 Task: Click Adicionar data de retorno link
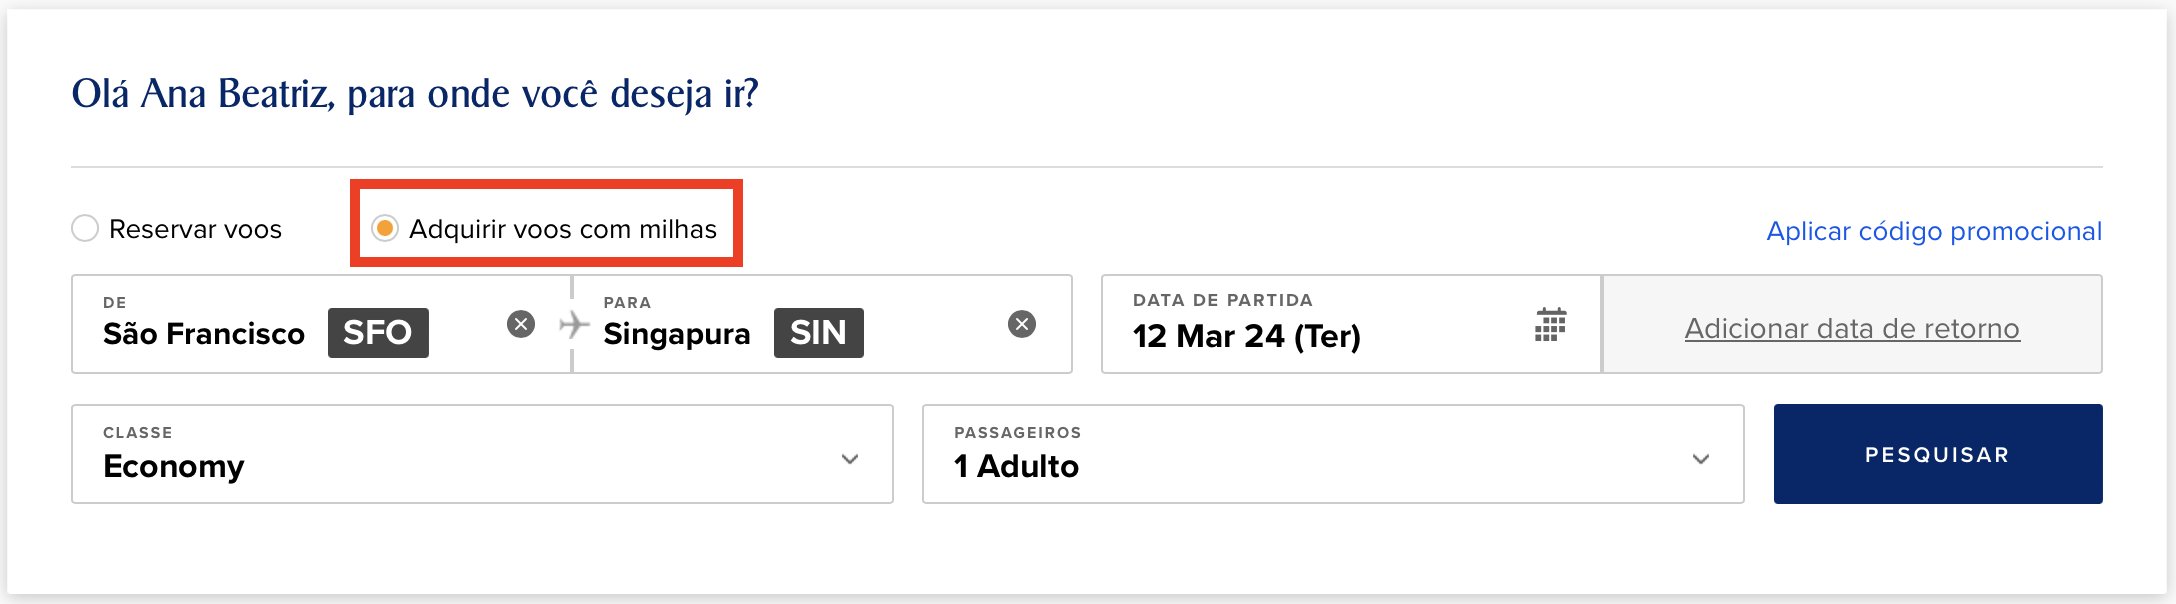point(1852,328)
